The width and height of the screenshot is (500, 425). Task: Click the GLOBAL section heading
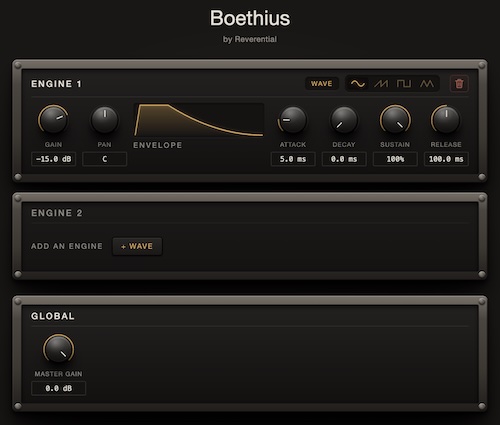coord(53,316)
